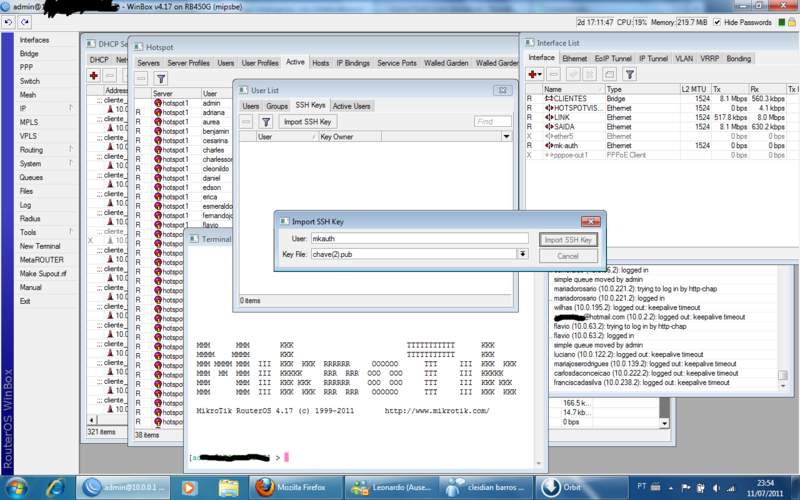Click the volume icon in system tray
The image size is (800, 500).
[x=717, y=488]
